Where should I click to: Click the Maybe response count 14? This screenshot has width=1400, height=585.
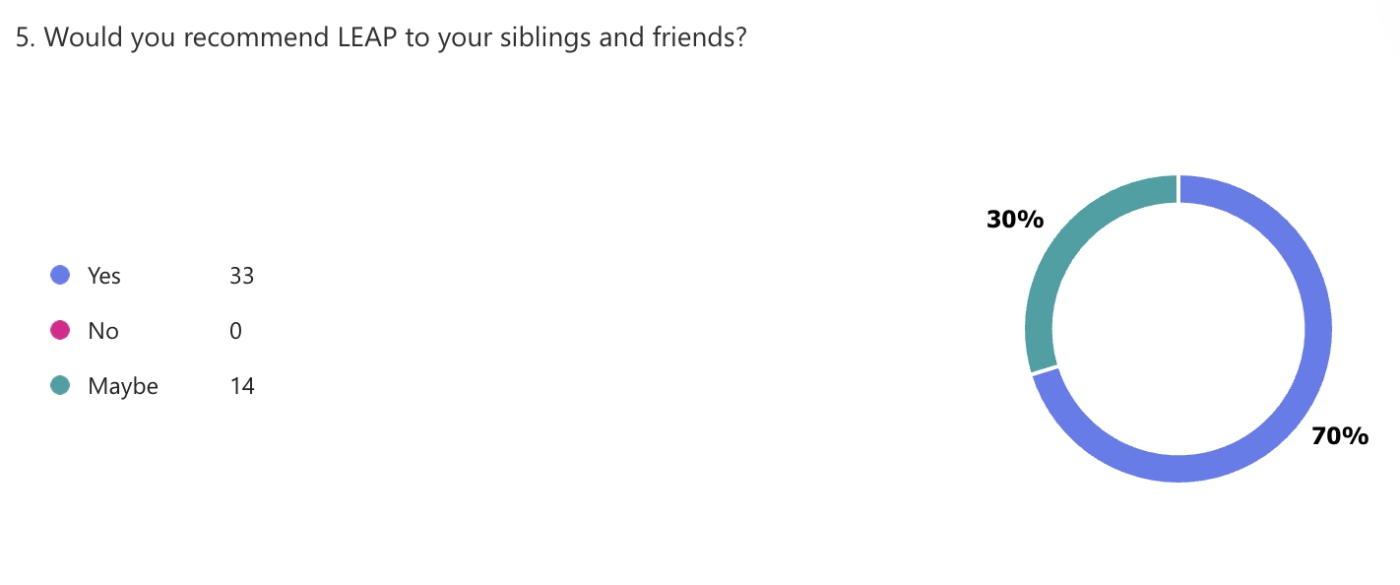pos(241,386)
